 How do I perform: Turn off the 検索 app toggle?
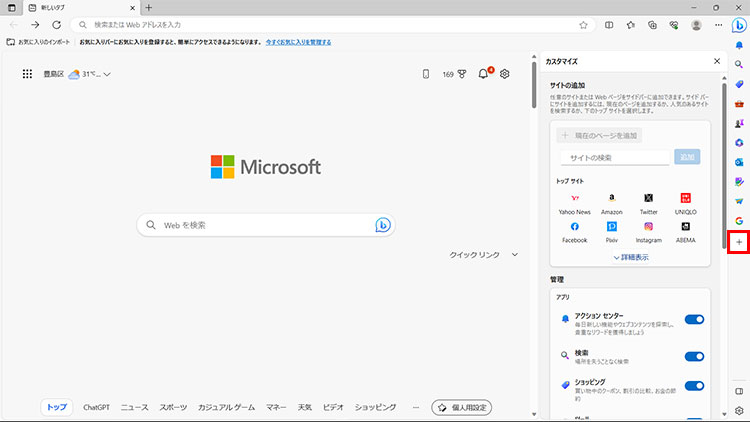pos(694,354)
